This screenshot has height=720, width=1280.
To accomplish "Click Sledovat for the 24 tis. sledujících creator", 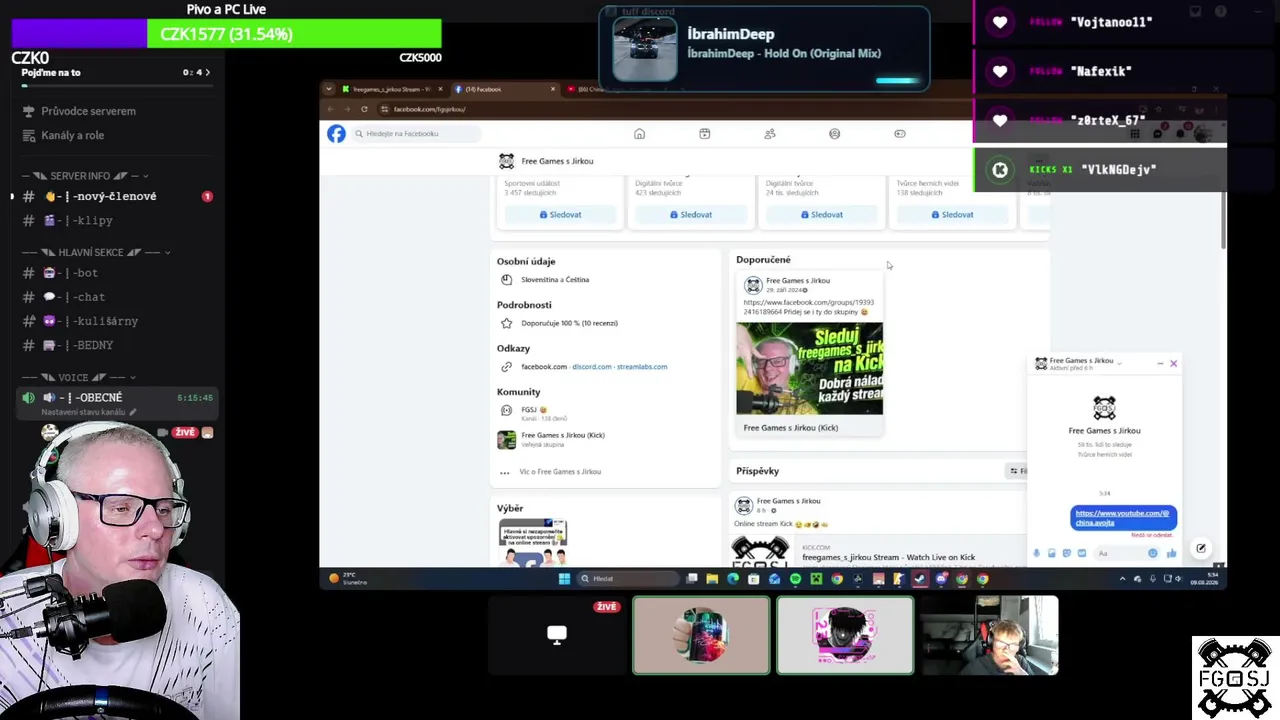I will pyautogui.click(x=821, y=215).
